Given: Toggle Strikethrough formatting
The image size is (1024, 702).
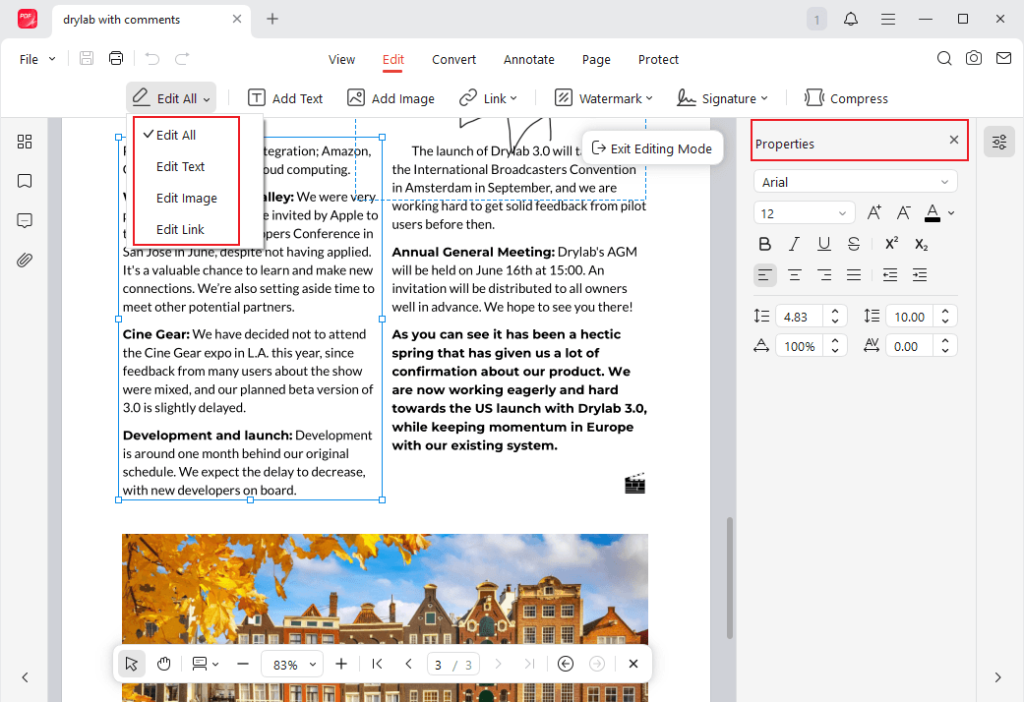Looking at the screenshot, I should click(854, 243).
